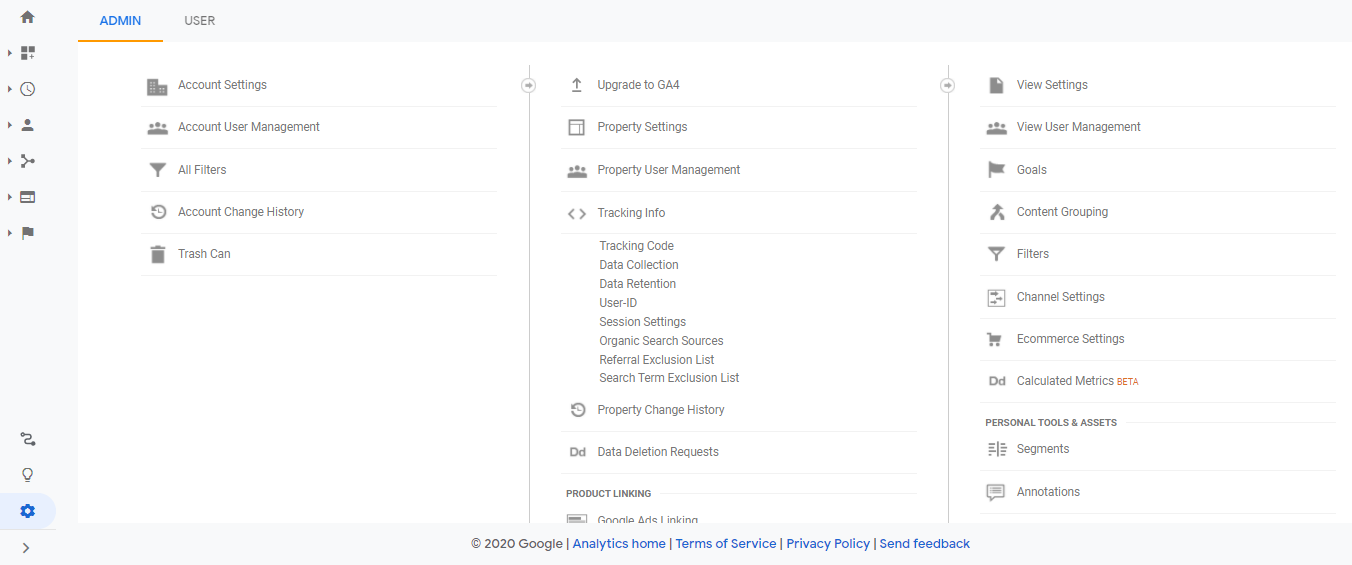Click the arrow between Account and Property columns
The width and height of the screenshot is (1352, 565).
(529, 86)
